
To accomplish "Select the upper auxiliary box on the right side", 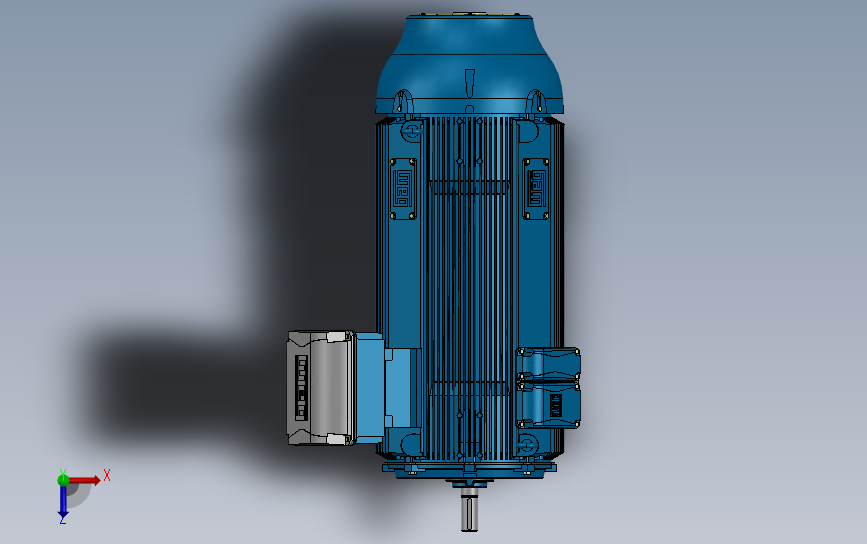I will pos(548,364).
